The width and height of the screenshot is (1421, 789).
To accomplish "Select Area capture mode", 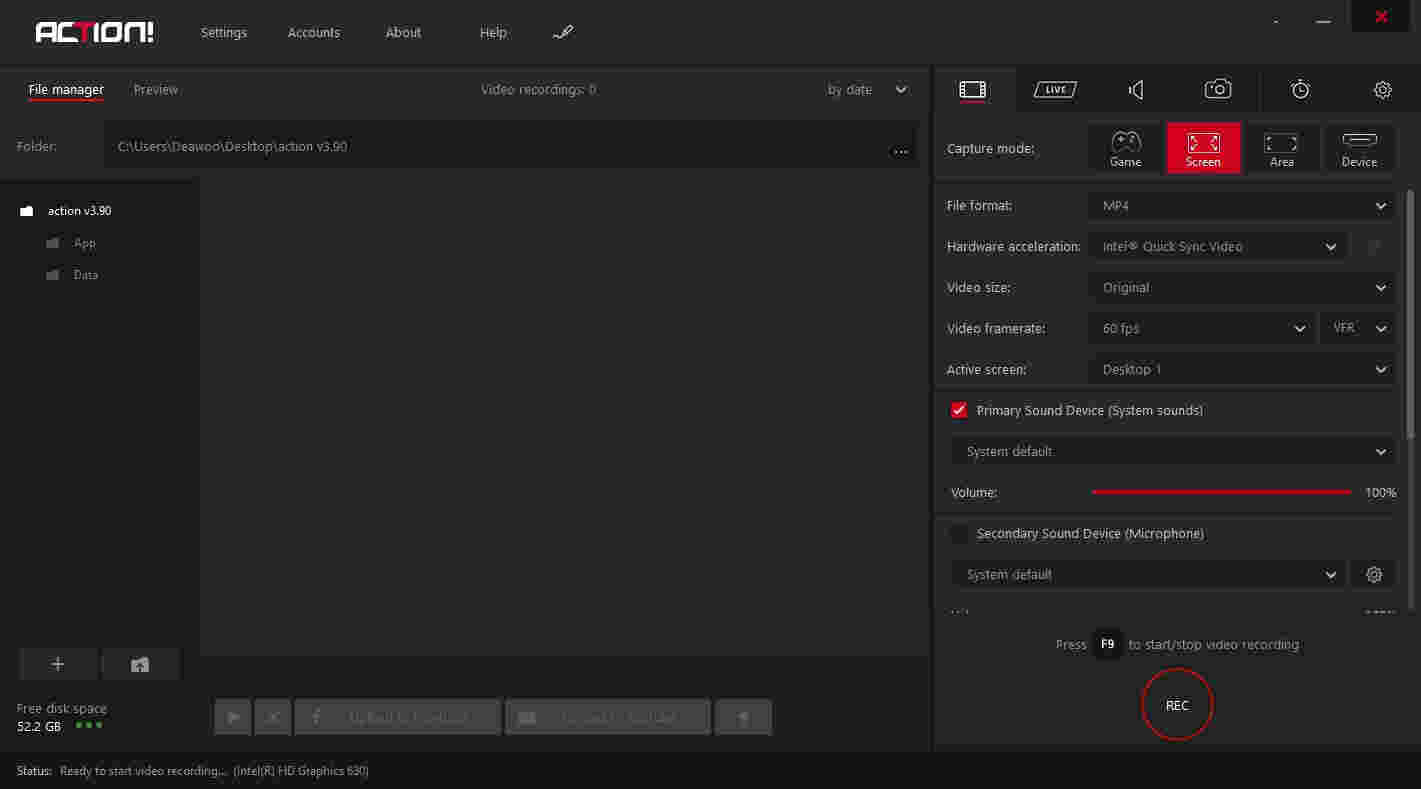I will [x=1282, y=148].
